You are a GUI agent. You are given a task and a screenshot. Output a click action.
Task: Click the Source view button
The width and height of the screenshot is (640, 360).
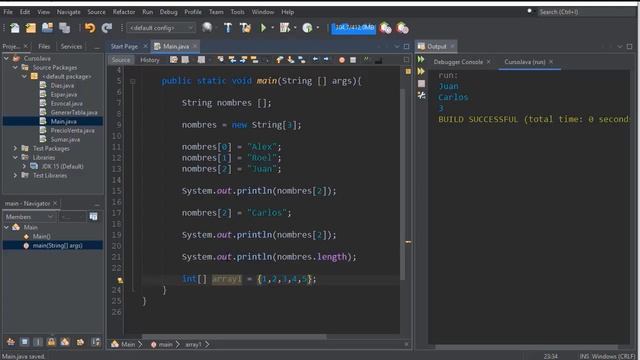[121, 60]
